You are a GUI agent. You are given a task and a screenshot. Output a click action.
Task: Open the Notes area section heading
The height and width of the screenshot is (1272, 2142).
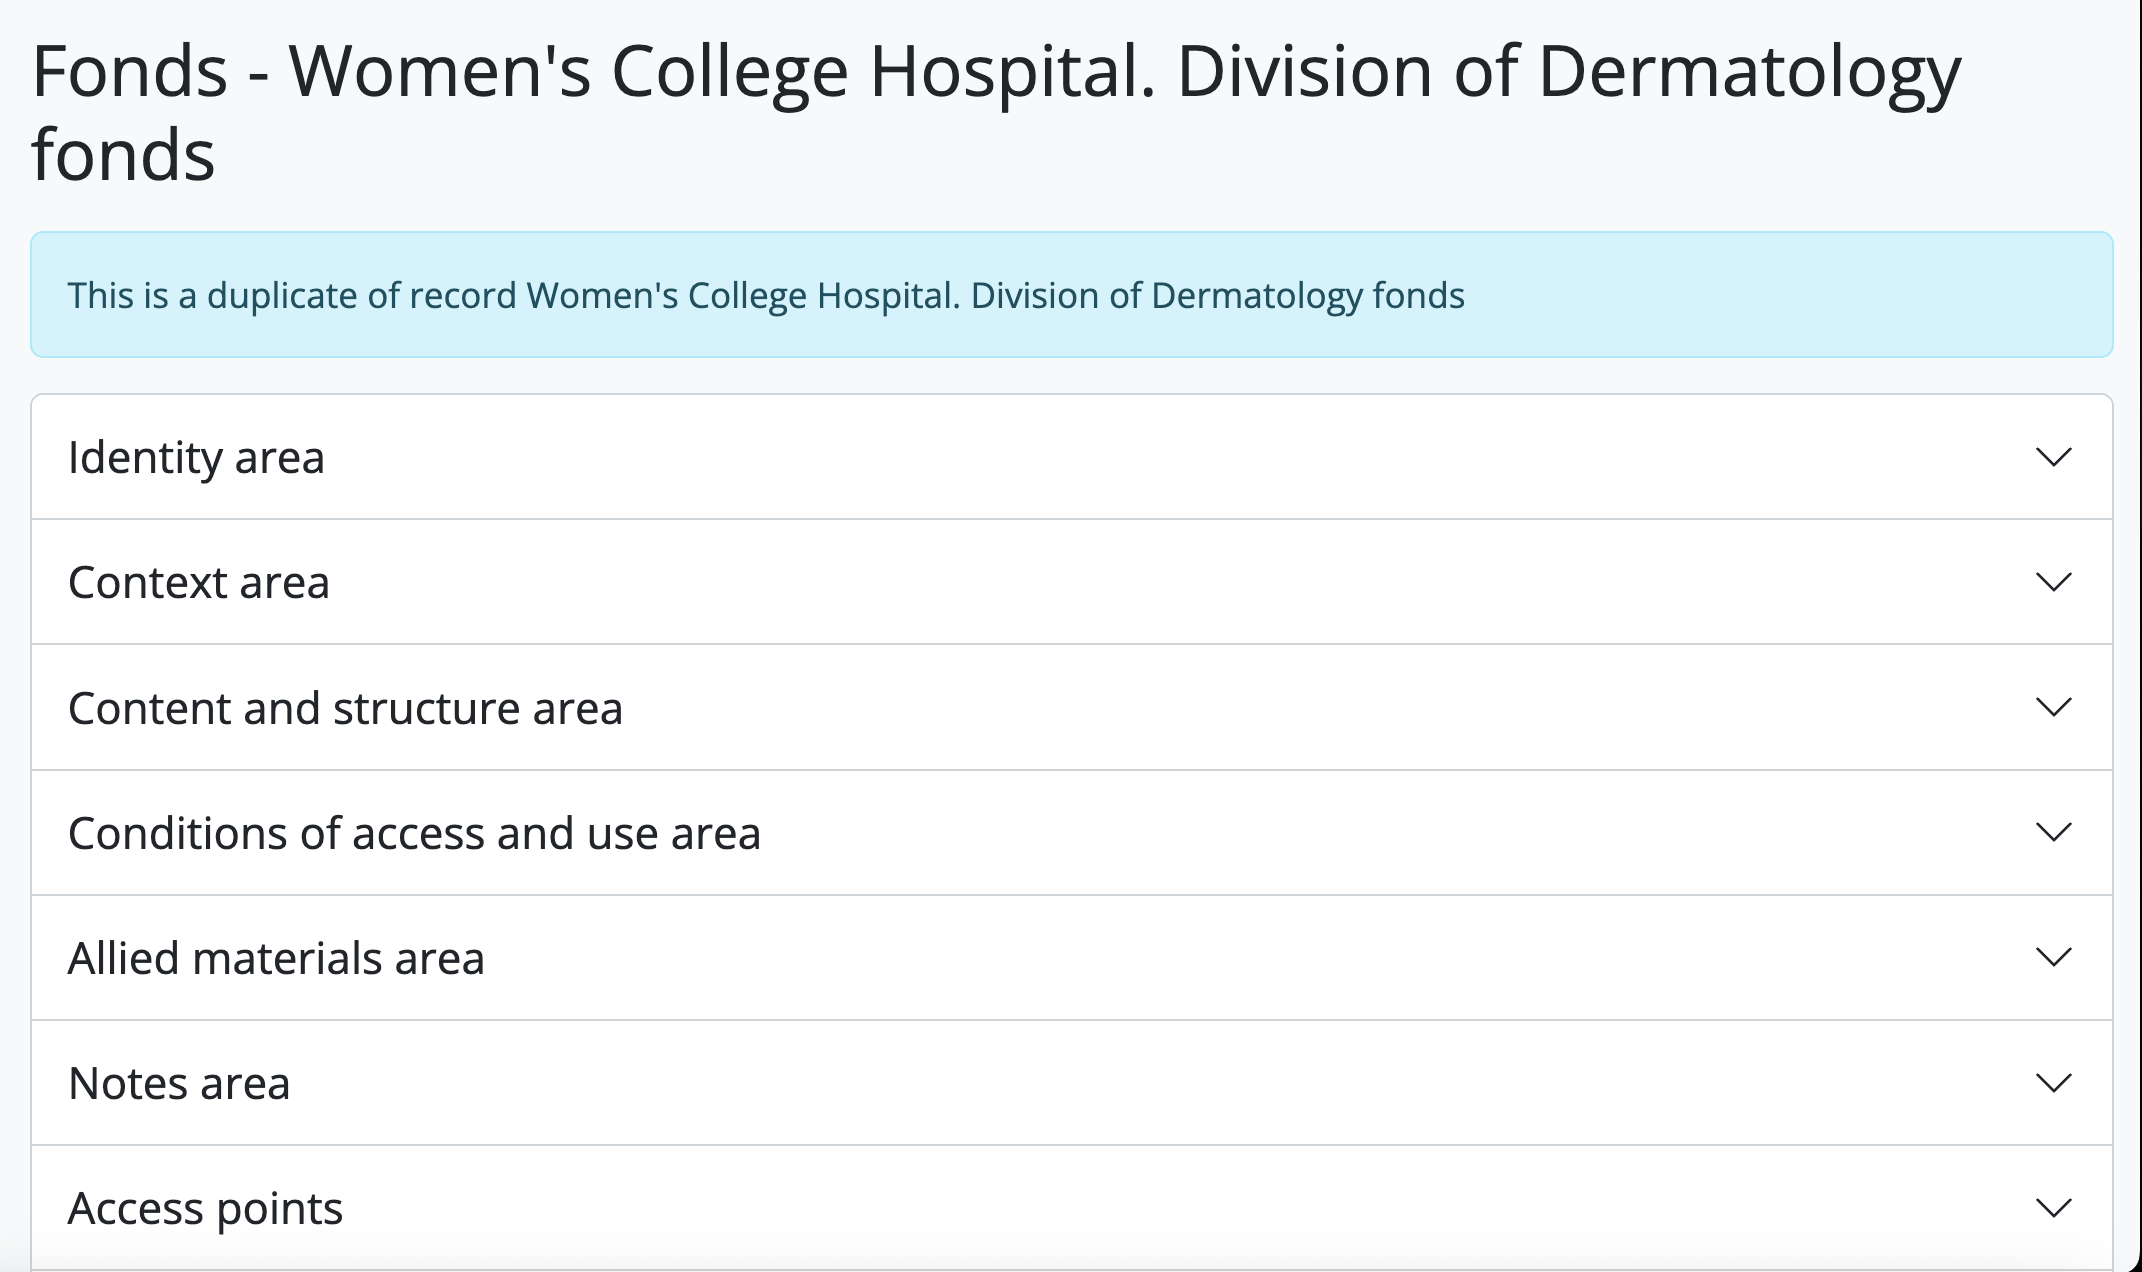(179, 1083)
